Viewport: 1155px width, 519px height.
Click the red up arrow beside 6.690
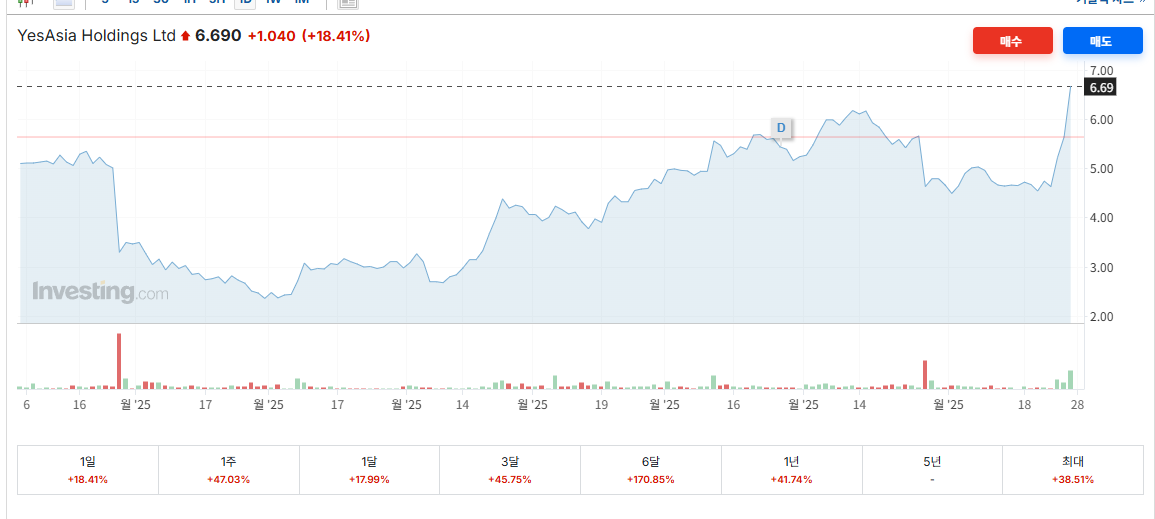(186, 36)
